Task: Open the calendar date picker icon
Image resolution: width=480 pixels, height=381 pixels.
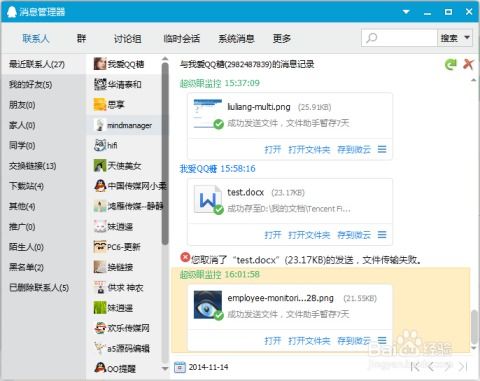Action: tap(180, 367)
